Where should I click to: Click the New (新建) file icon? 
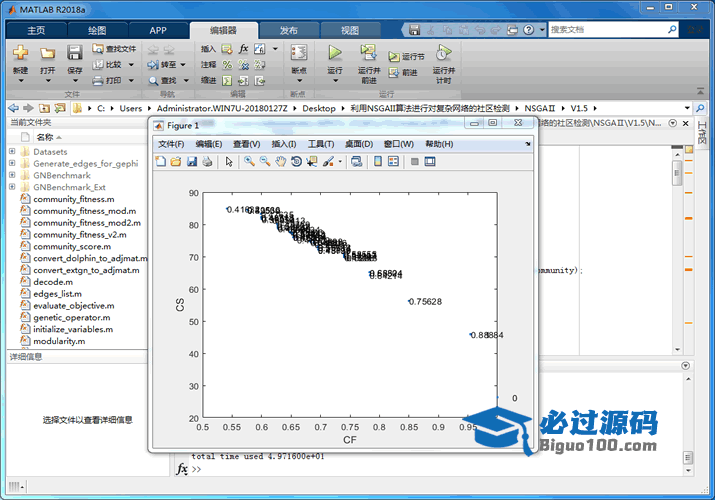click(20, 53)
